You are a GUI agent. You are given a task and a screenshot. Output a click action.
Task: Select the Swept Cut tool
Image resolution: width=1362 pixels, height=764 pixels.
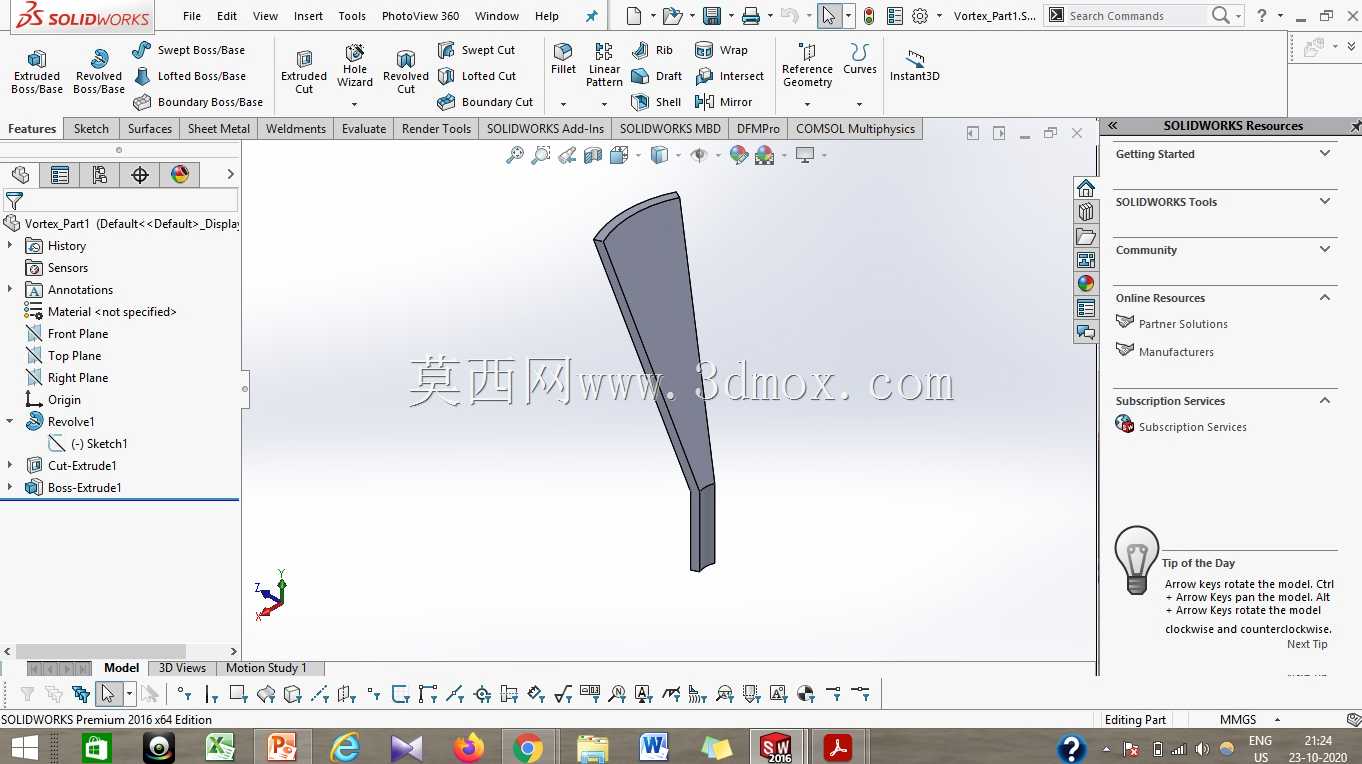click(x=476, y=50)
